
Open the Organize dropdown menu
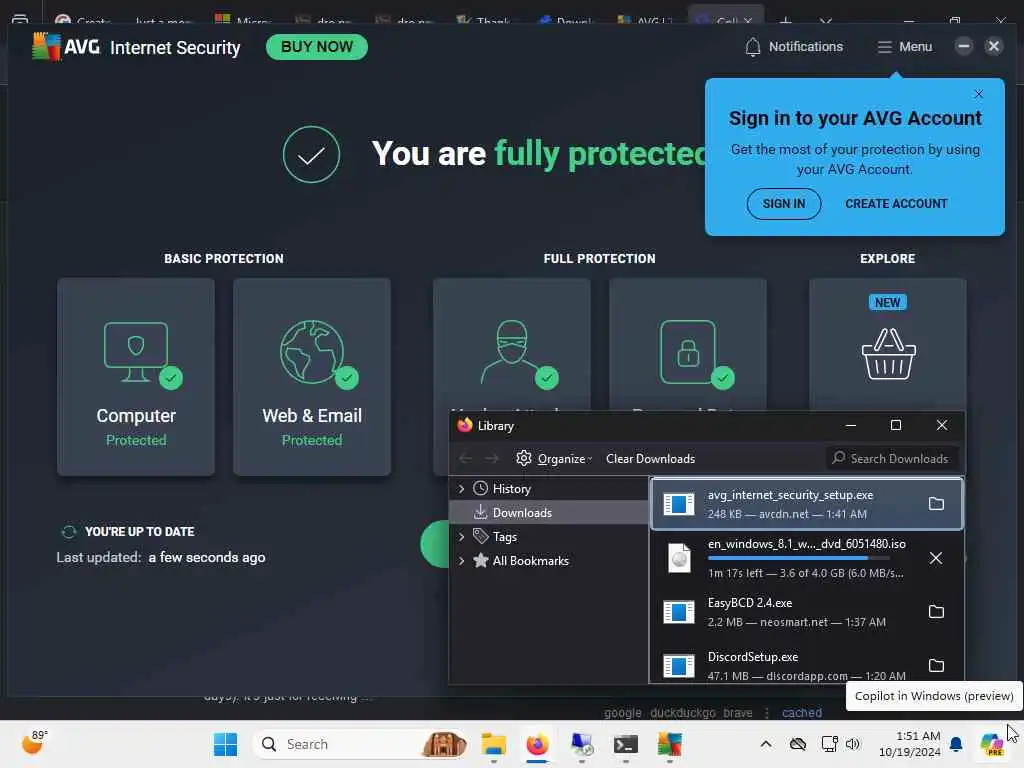click(x=554, y=458)
